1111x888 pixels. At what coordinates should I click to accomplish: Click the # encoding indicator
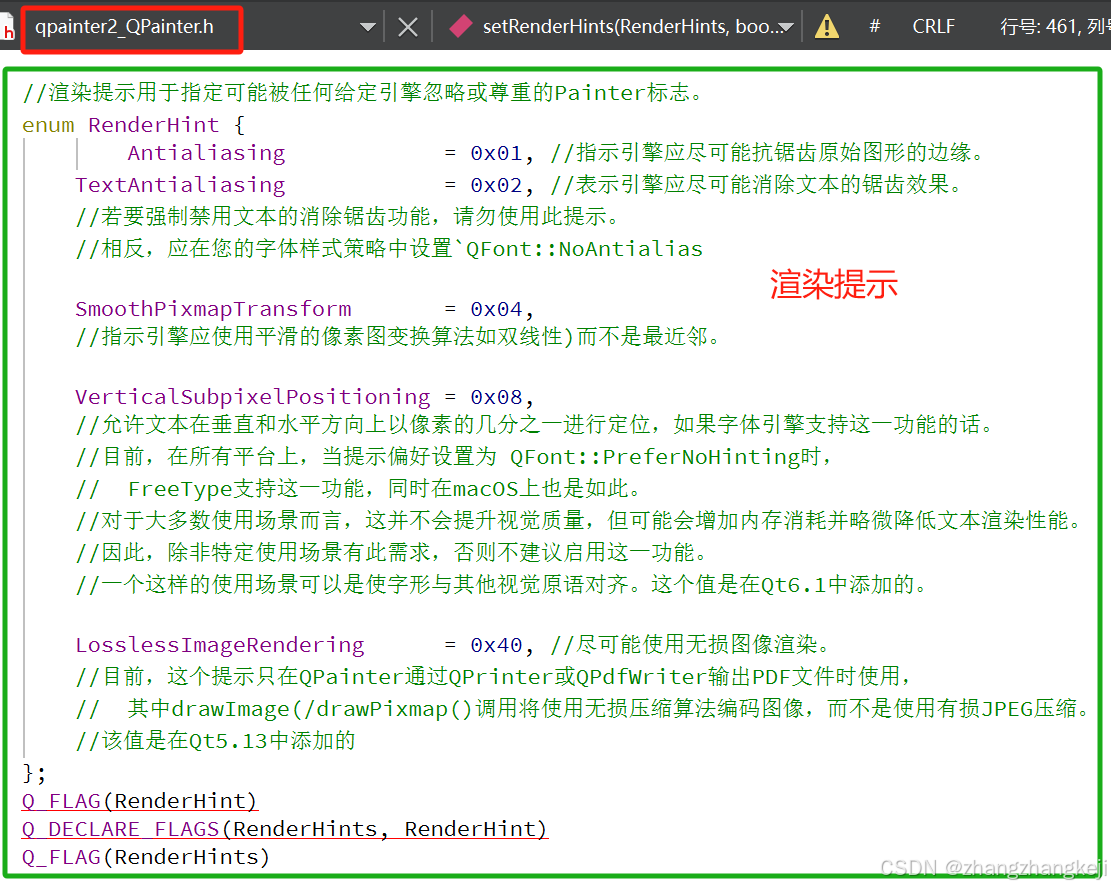click(874, 26)
